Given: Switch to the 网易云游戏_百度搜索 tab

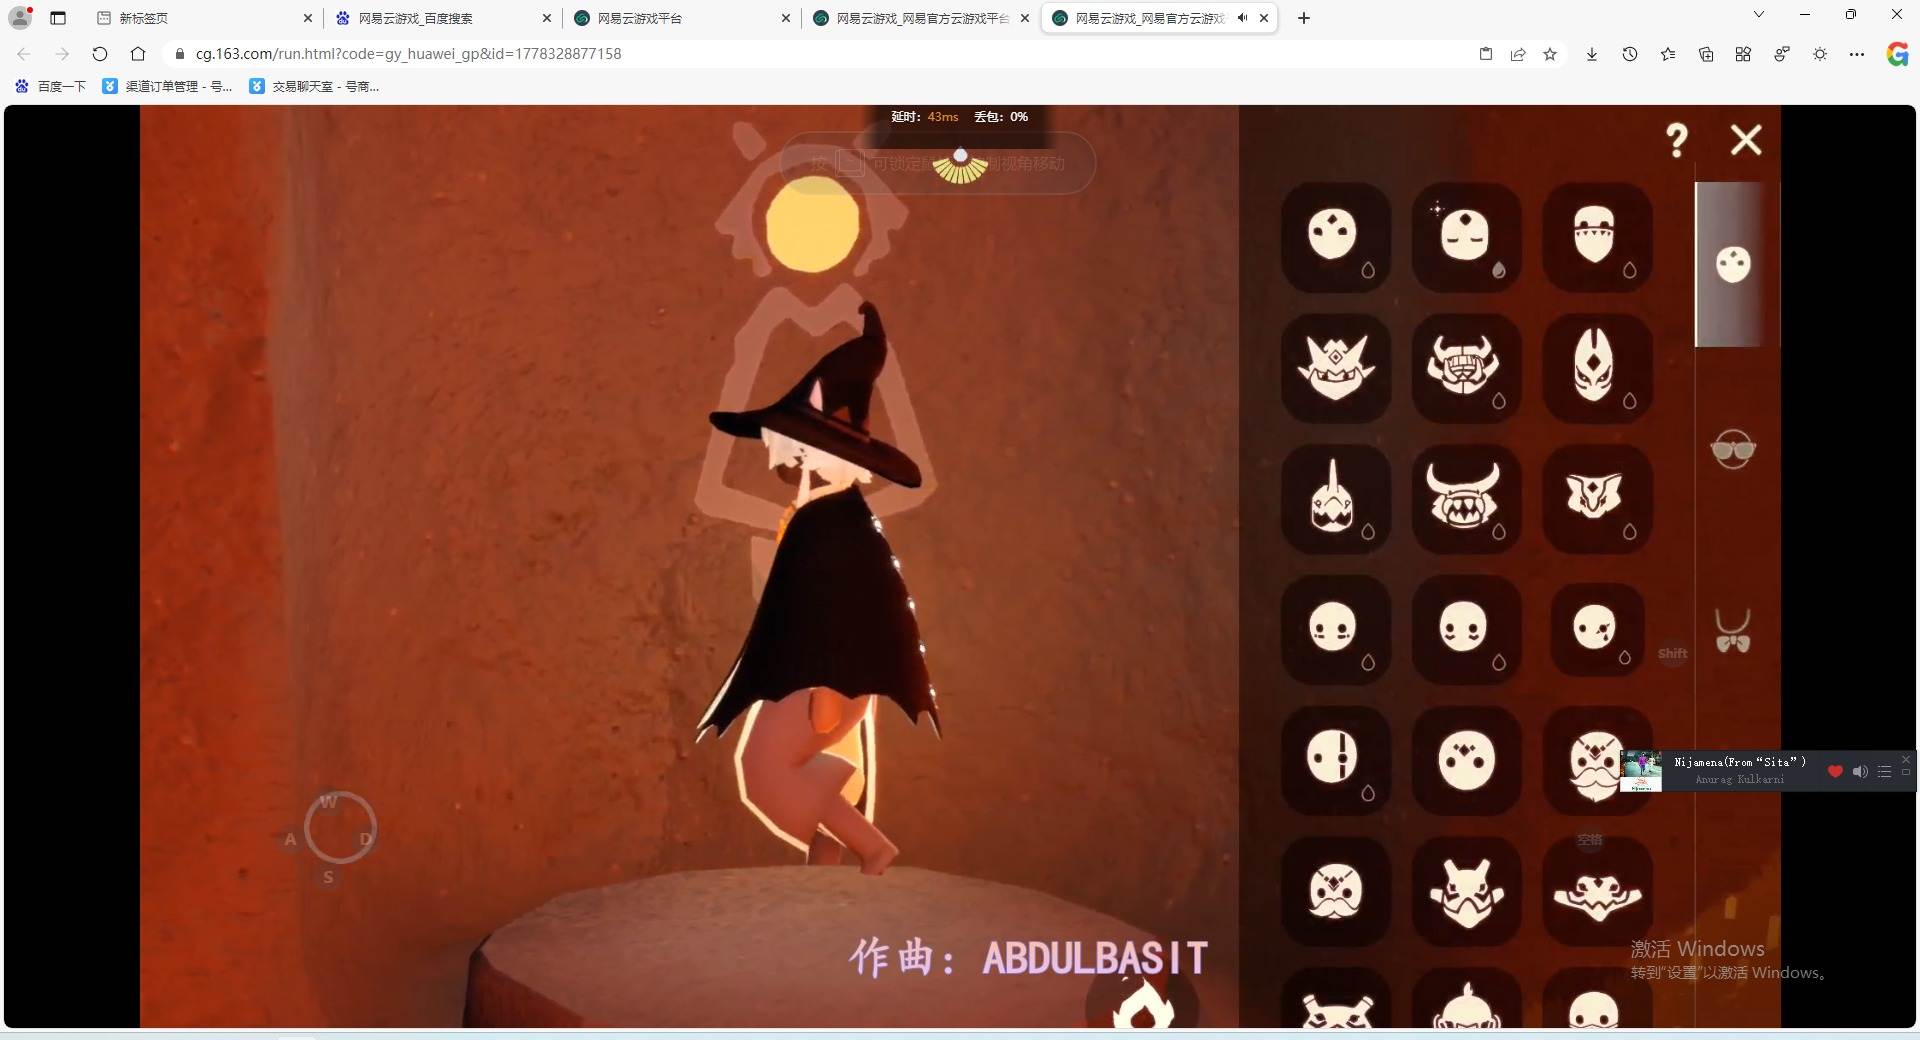Looking at the screenshot, I should (443, 18).
